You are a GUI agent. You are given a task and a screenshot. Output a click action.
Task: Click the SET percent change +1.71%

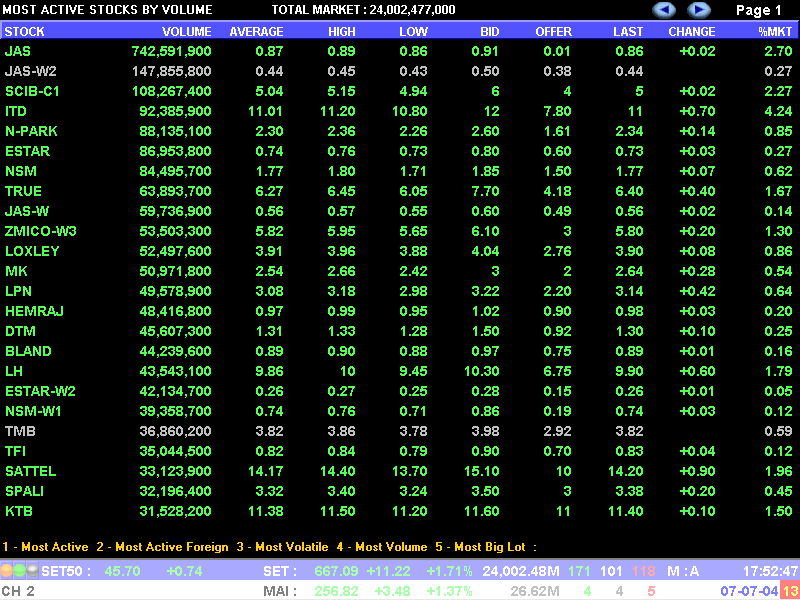click(449, 570)
